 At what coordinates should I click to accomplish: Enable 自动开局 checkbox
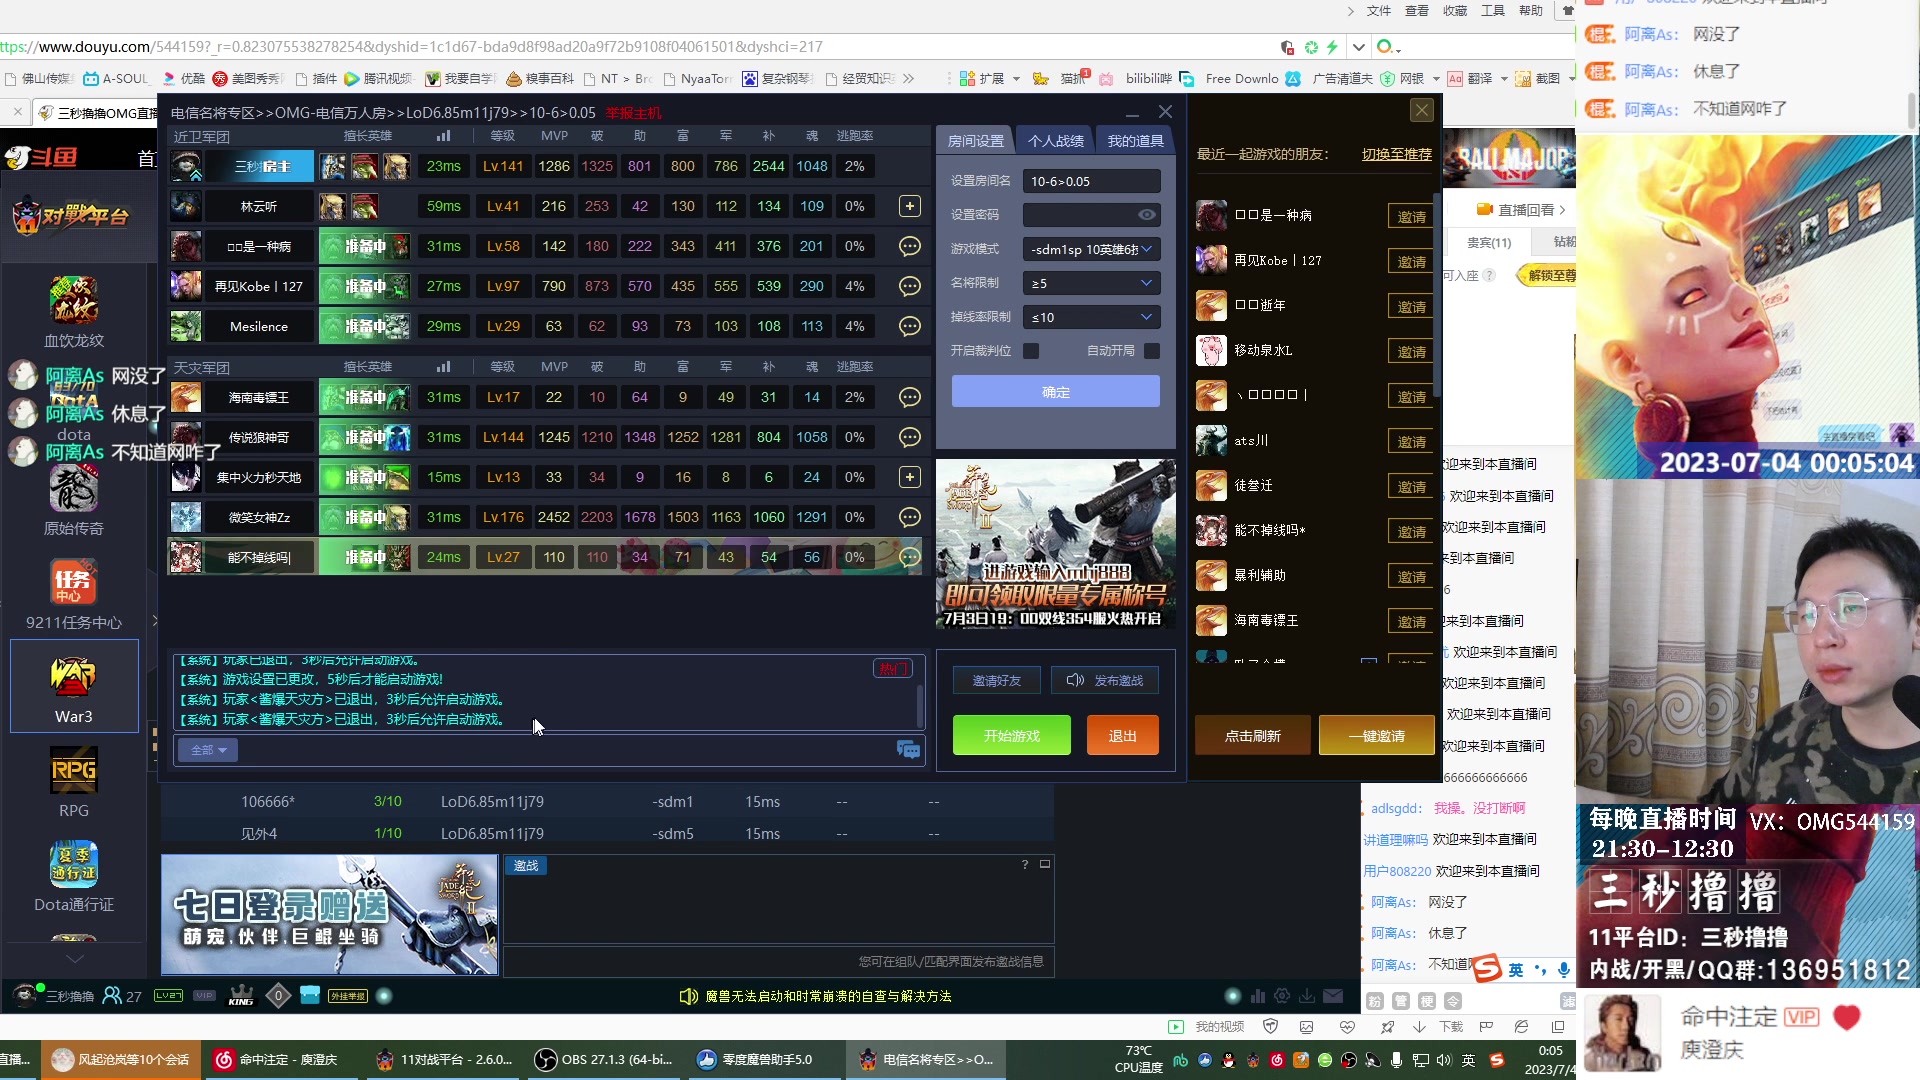1152,351
